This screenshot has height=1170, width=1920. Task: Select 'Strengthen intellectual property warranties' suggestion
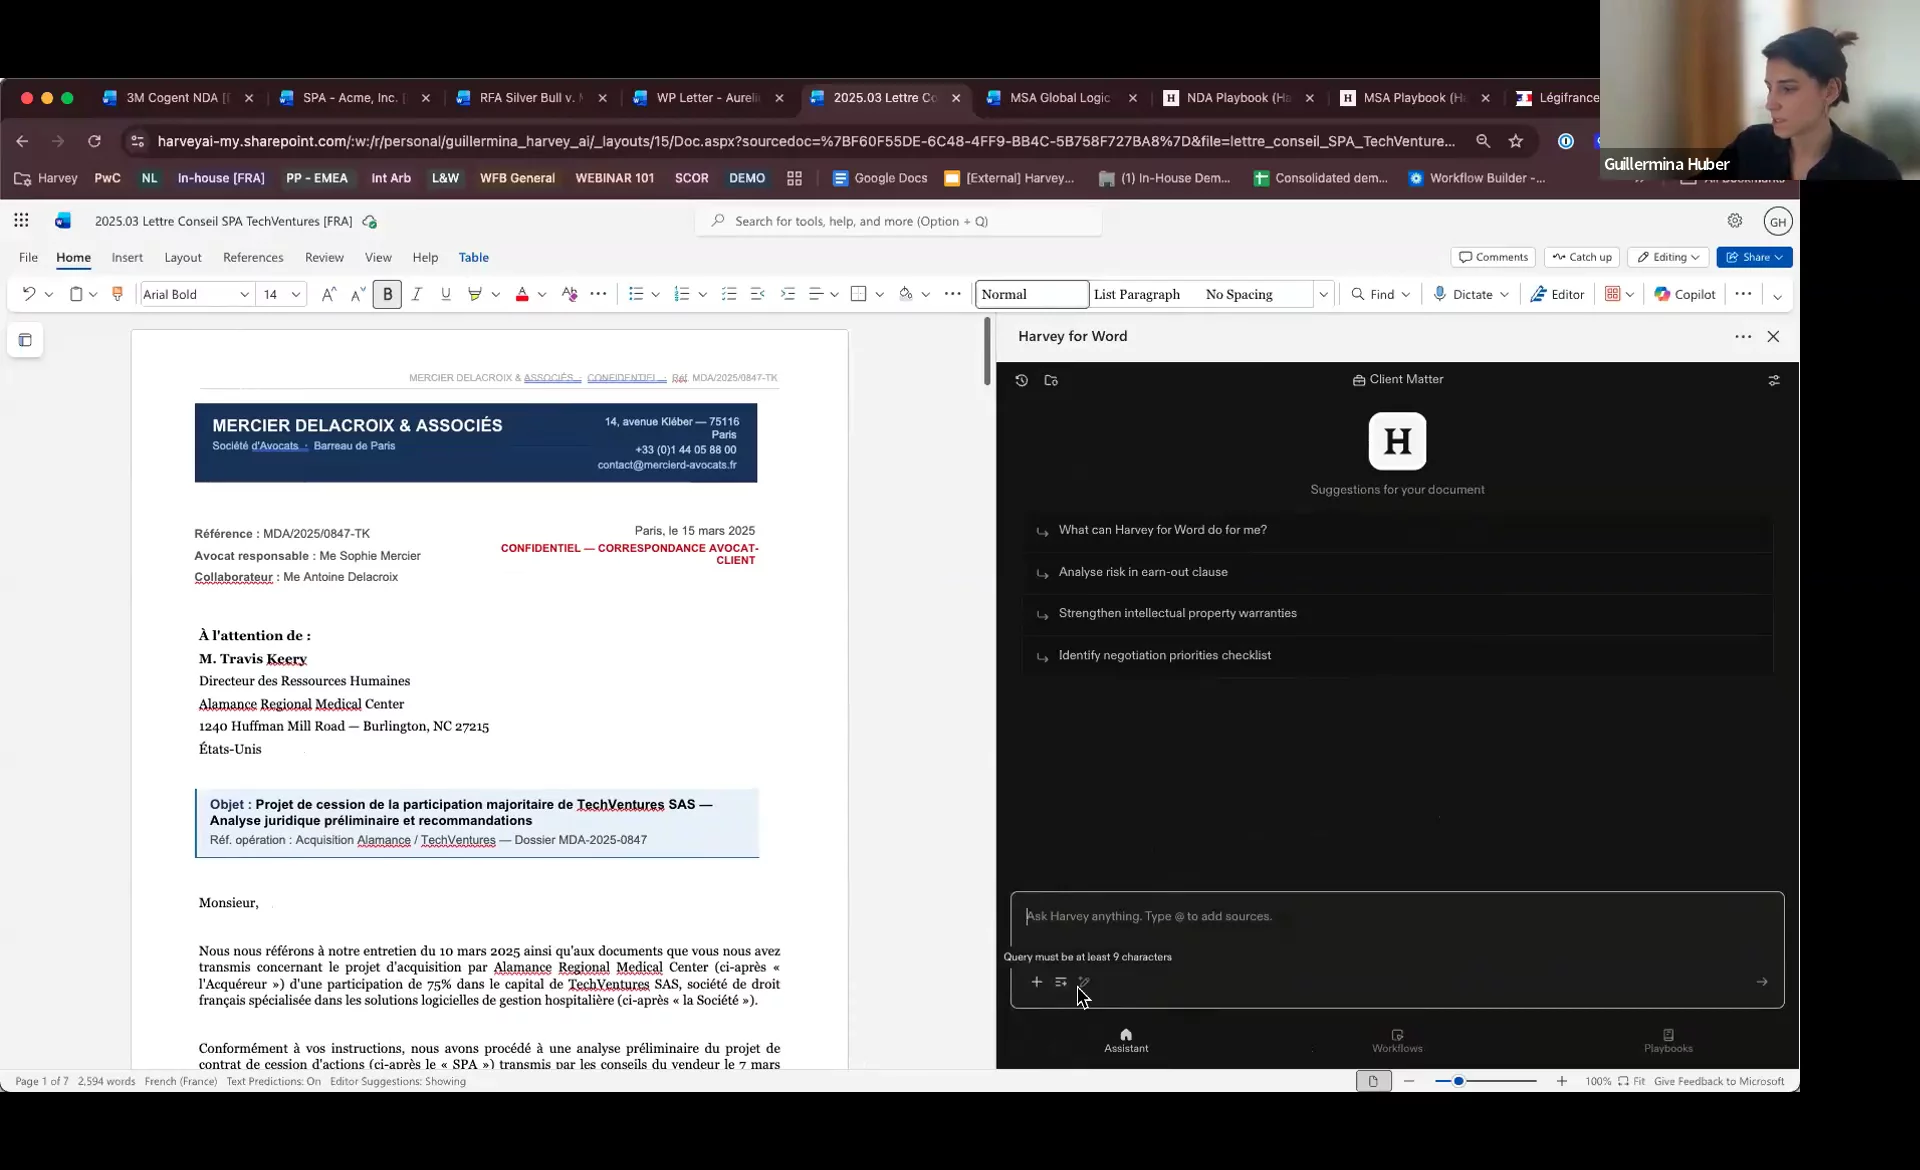pyautogui.click(x=1398, y=613)
